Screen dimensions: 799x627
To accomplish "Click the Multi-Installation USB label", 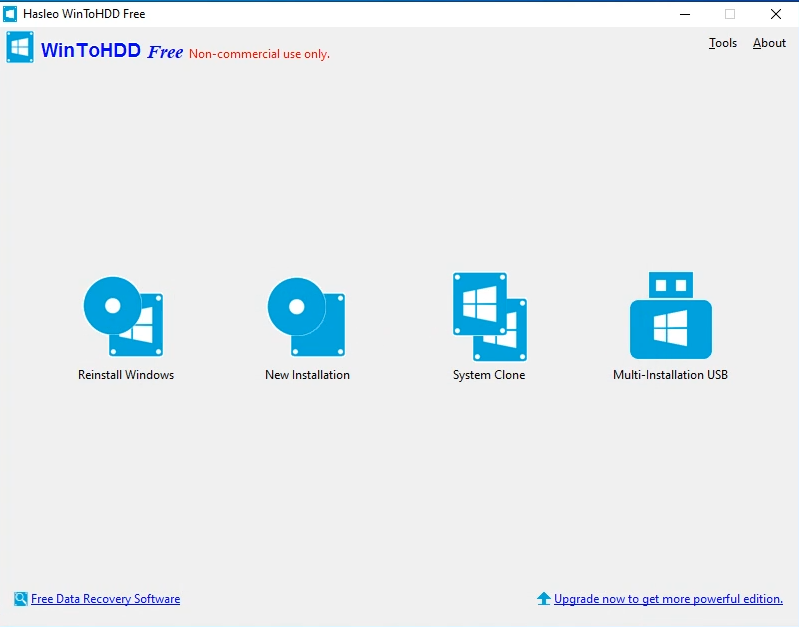I will click(671, 375).
